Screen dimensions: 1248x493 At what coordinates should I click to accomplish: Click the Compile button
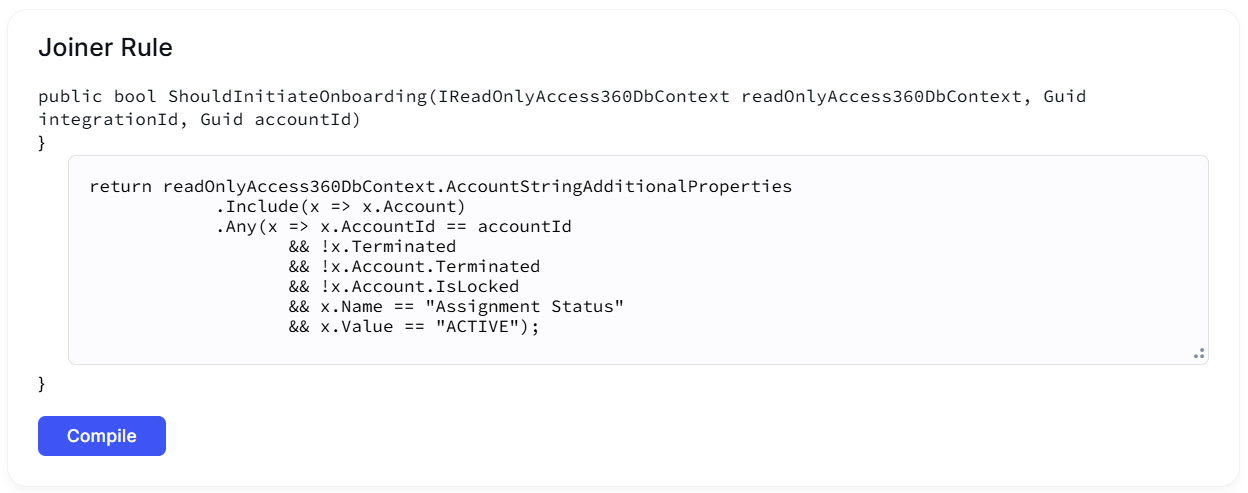click(x=102, y=436)
